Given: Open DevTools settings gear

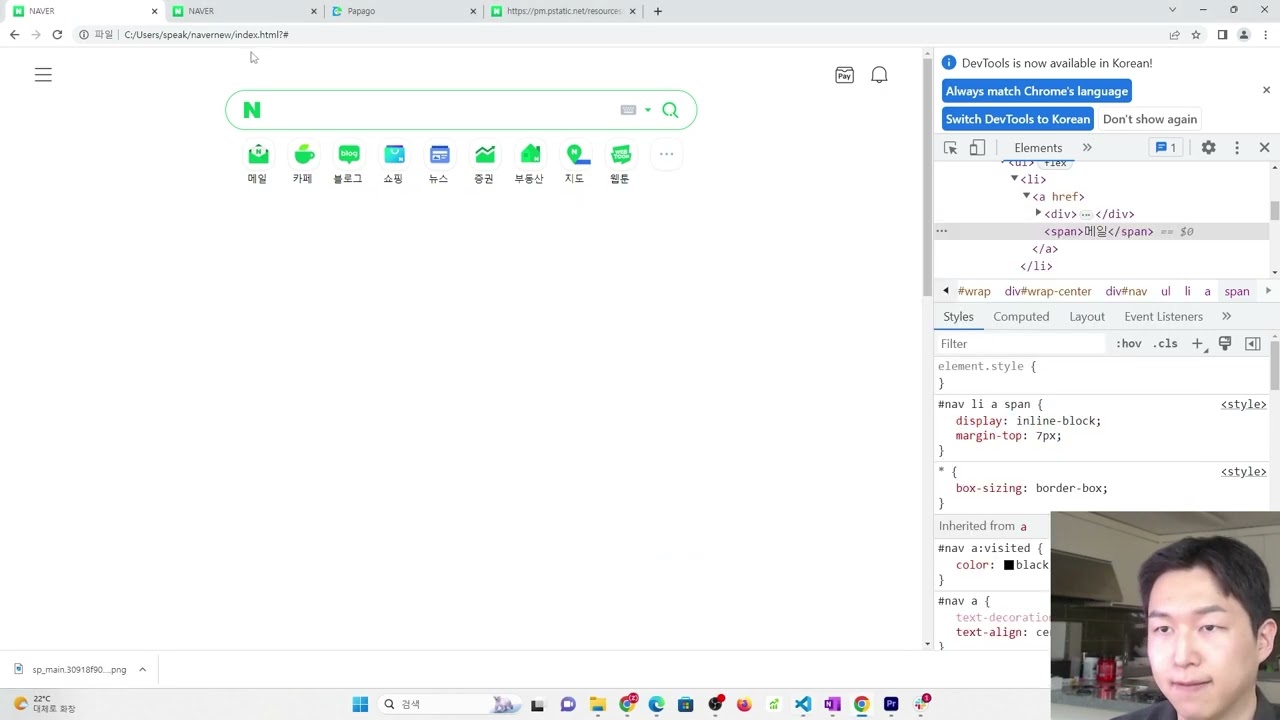Looking at the screenshot, I should tap(1209, 148).
